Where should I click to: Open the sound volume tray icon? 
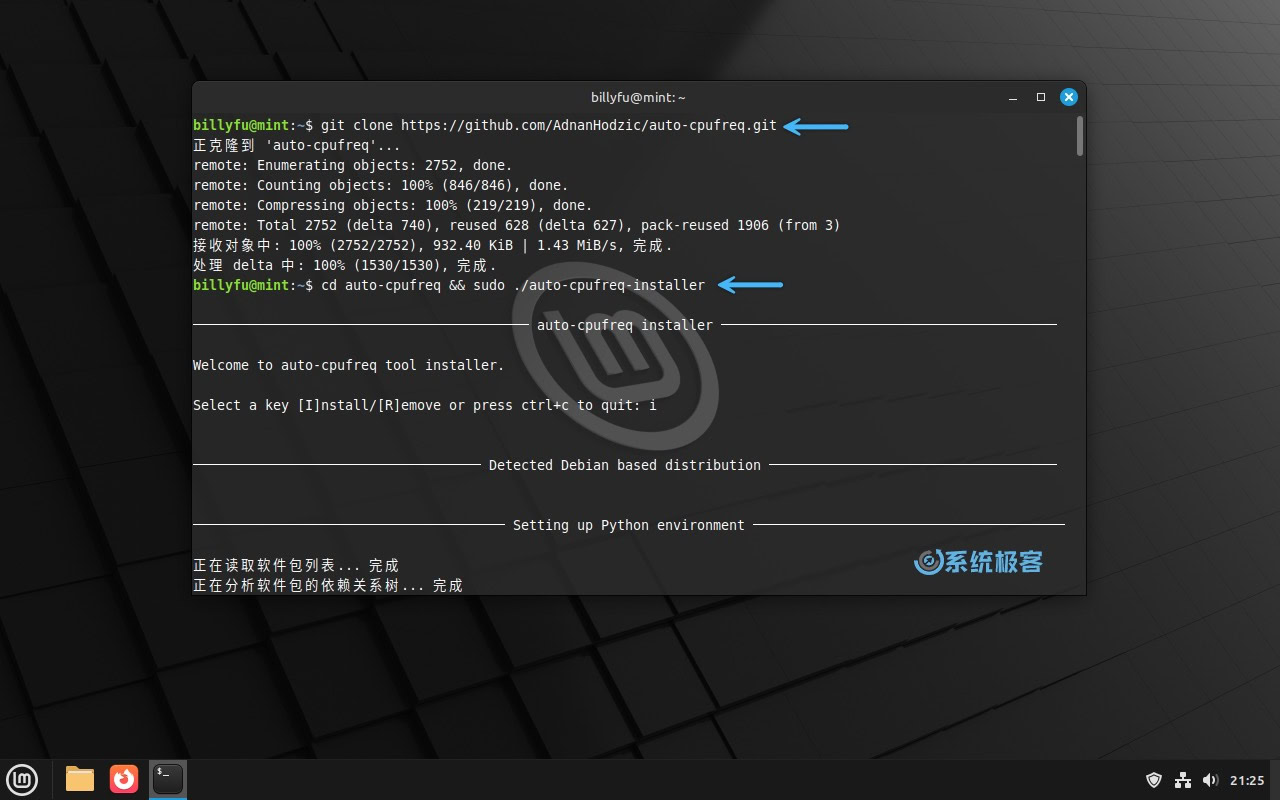pyautogui.click(x=1211, y=780)
